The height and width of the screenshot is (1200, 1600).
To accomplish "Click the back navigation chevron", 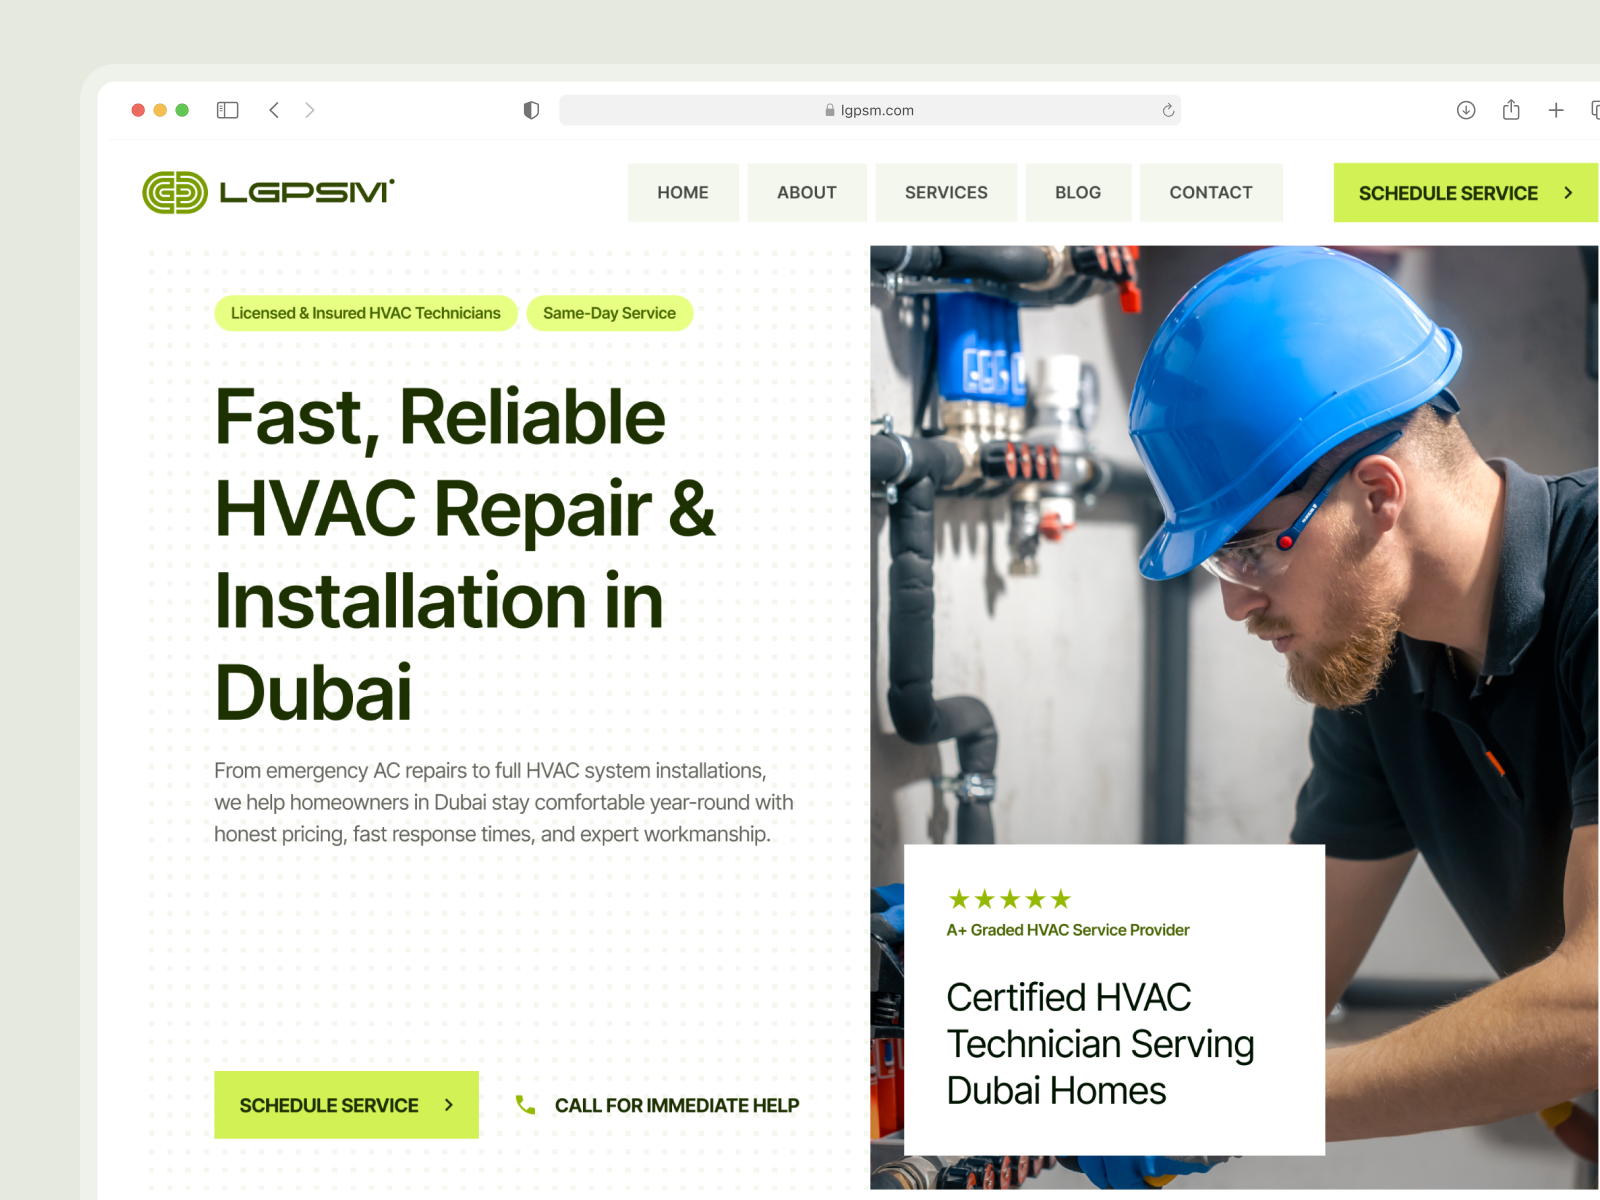I will tap(274, 110).
